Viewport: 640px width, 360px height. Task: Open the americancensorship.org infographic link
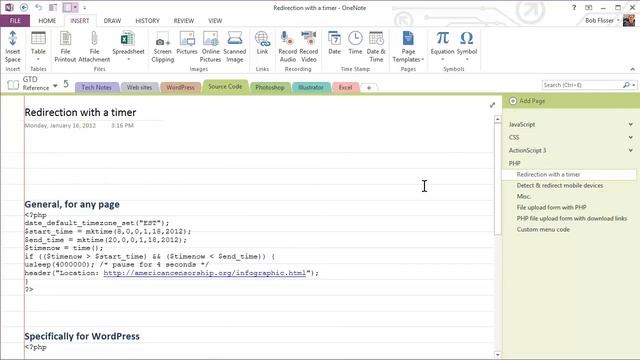tap(204, 273)
